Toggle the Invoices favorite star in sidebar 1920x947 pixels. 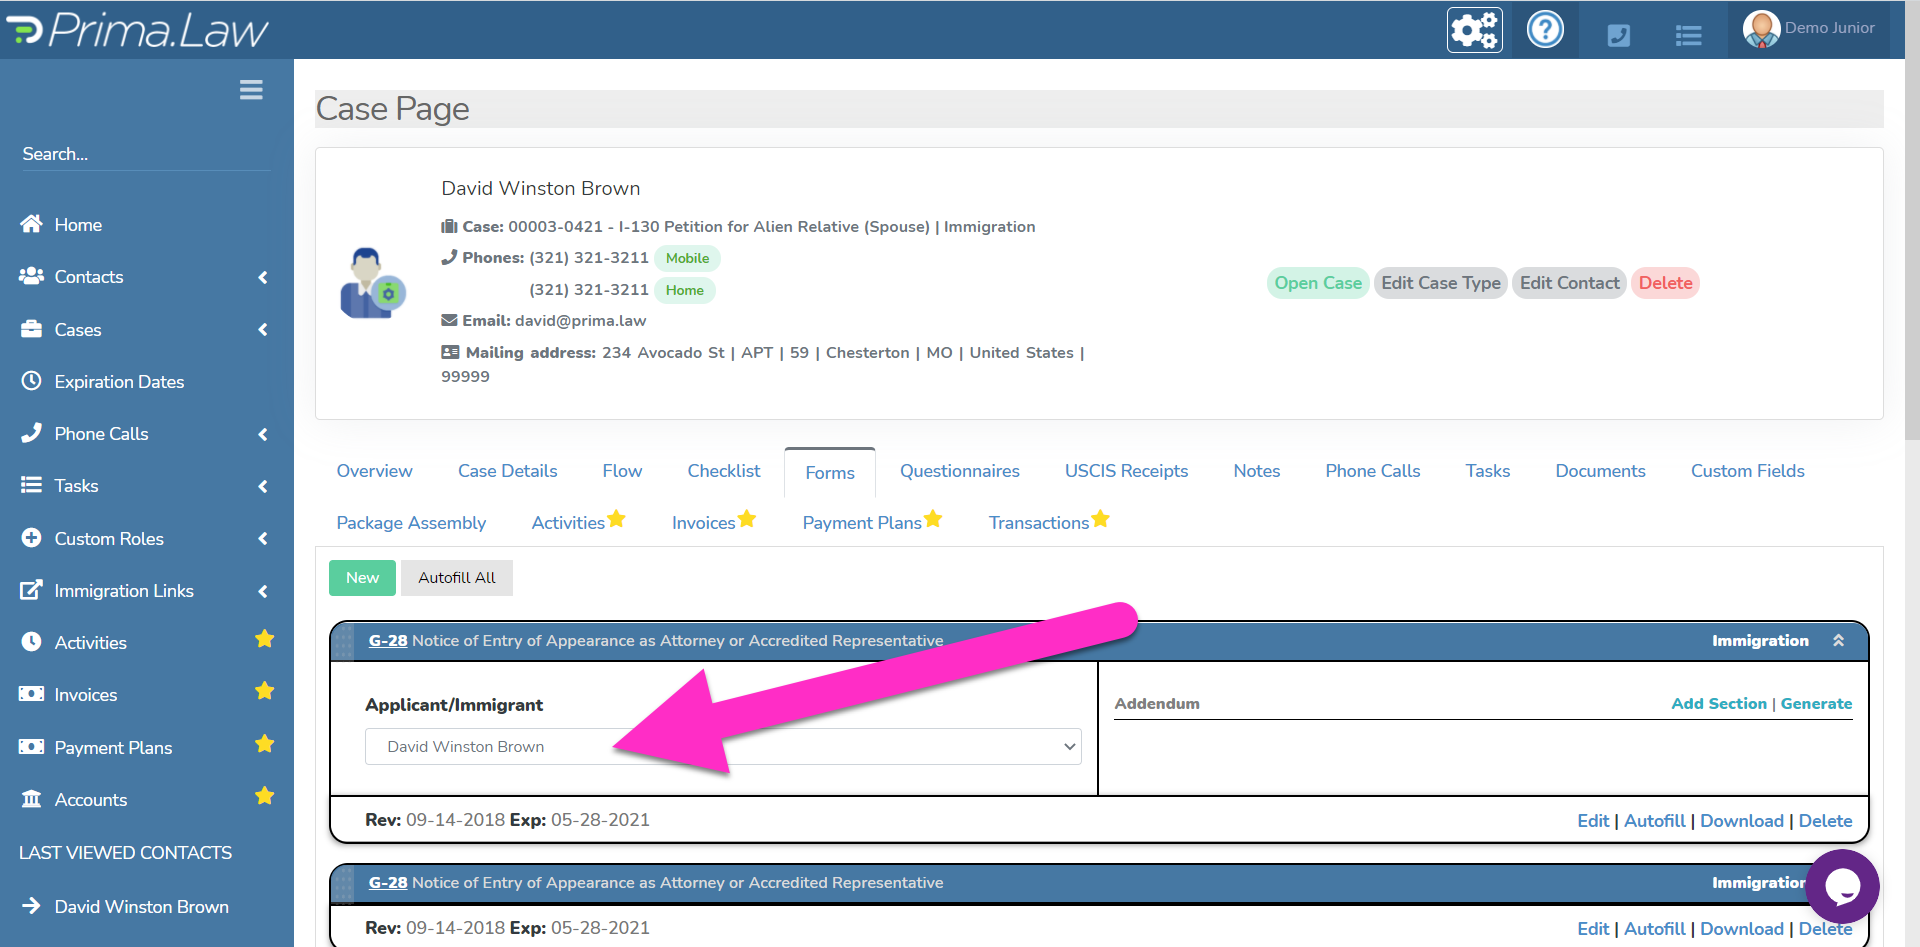click(264, 690)
